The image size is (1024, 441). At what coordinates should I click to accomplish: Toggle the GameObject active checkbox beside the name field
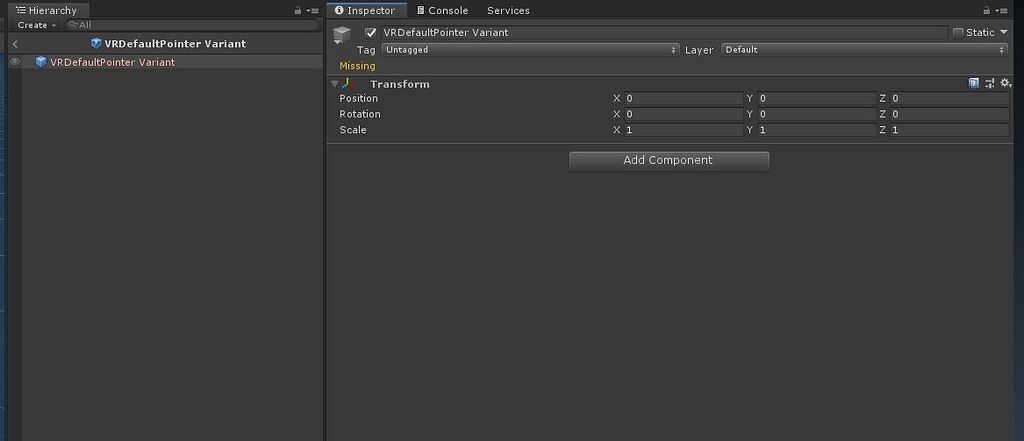371,33
